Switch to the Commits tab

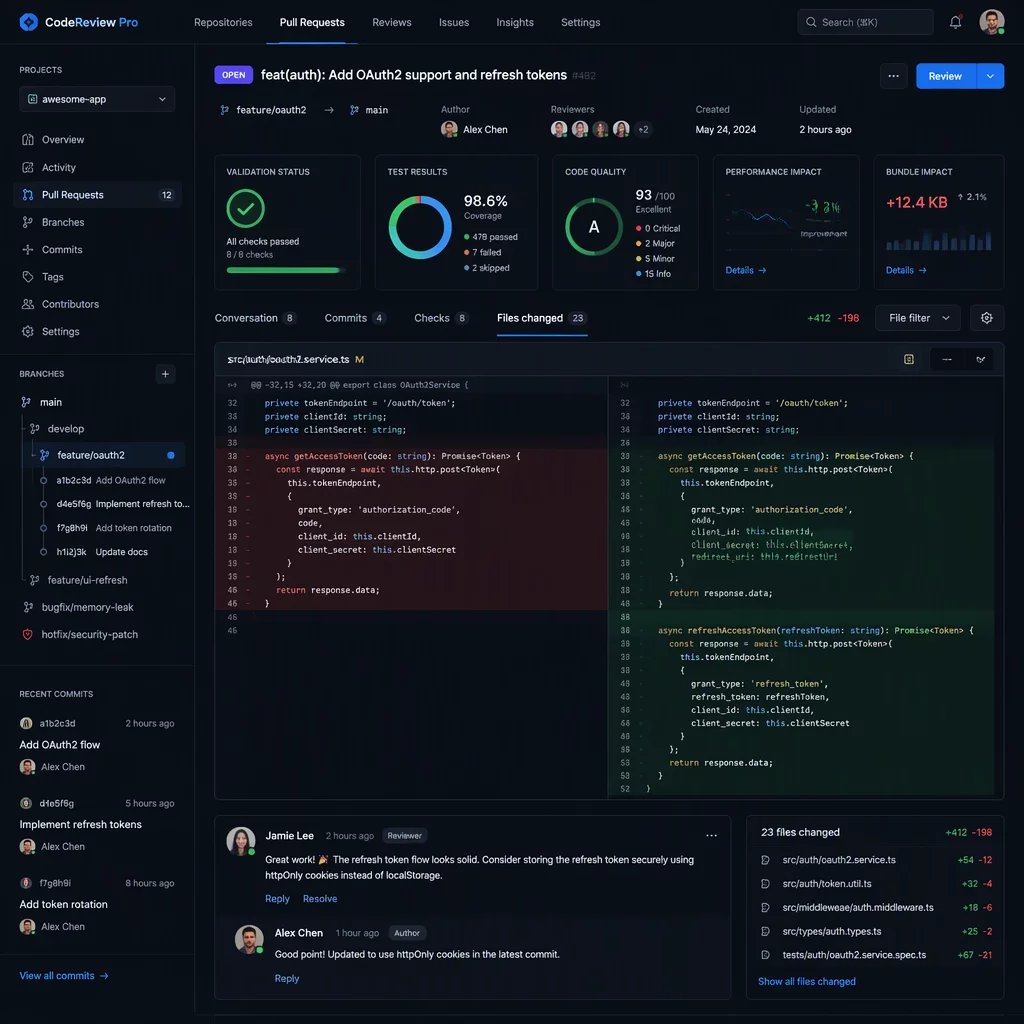tap(355, 318)
